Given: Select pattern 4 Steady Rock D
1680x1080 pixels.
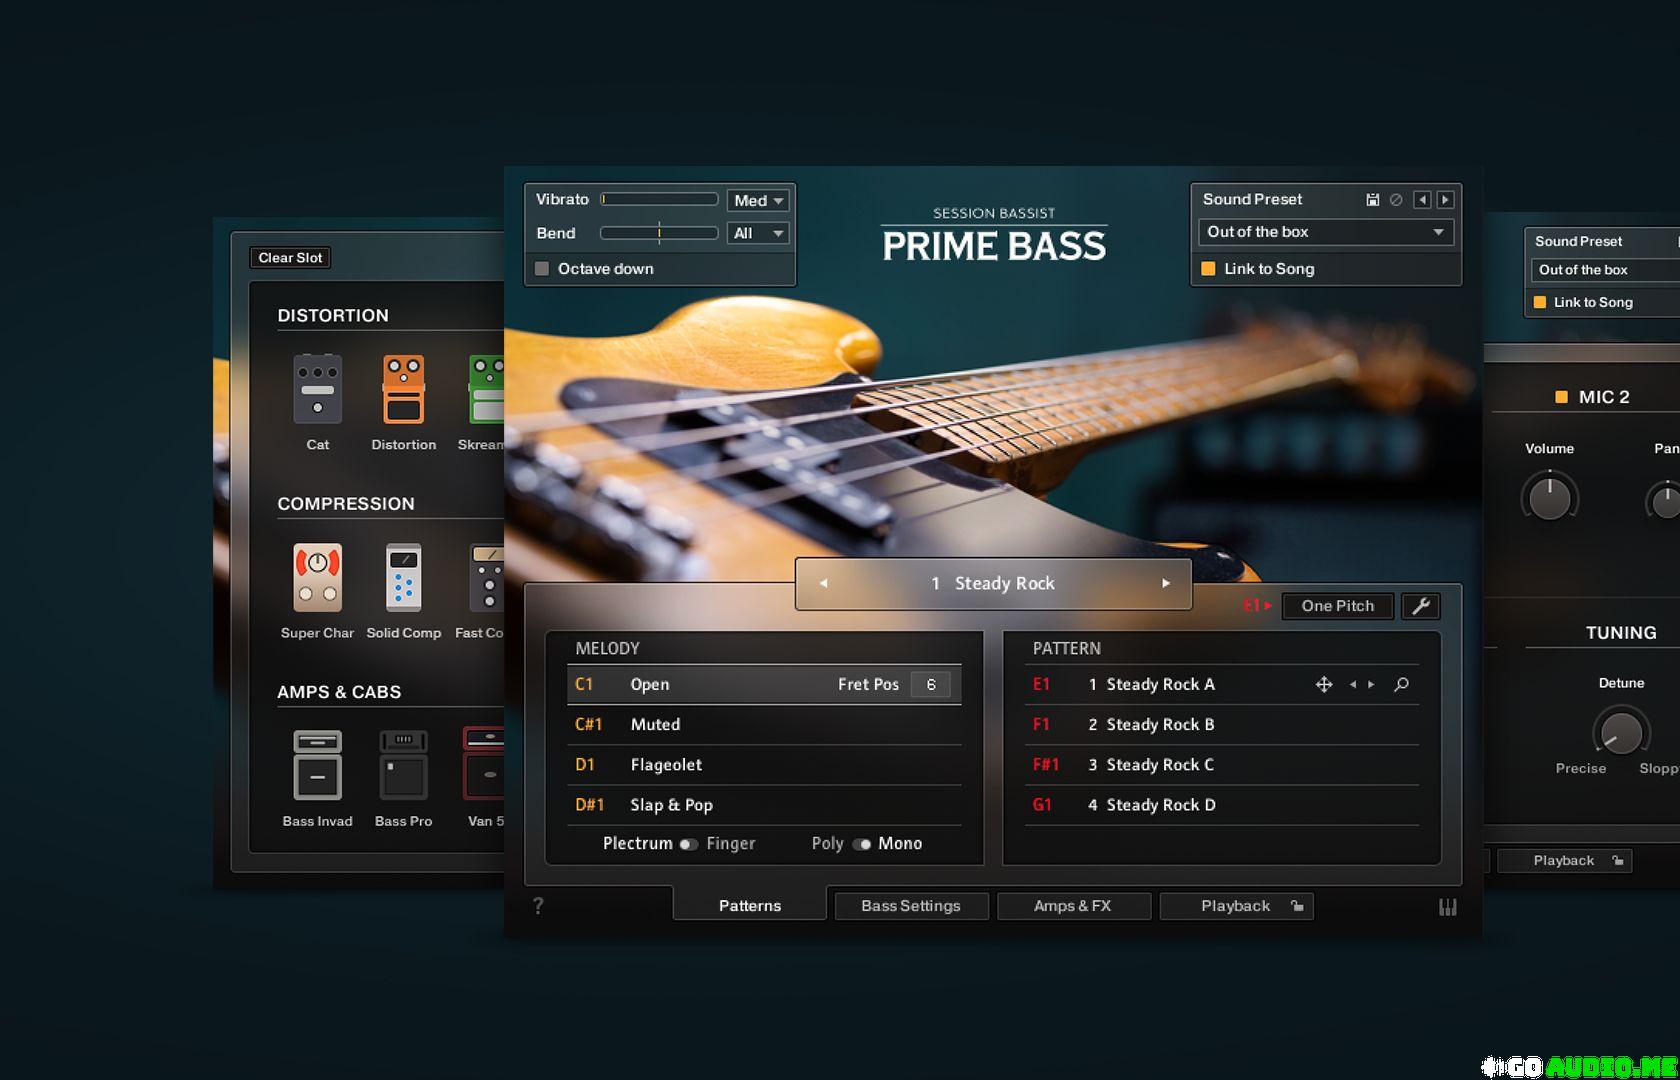Looking at the screenshot, I should 1221,805.
